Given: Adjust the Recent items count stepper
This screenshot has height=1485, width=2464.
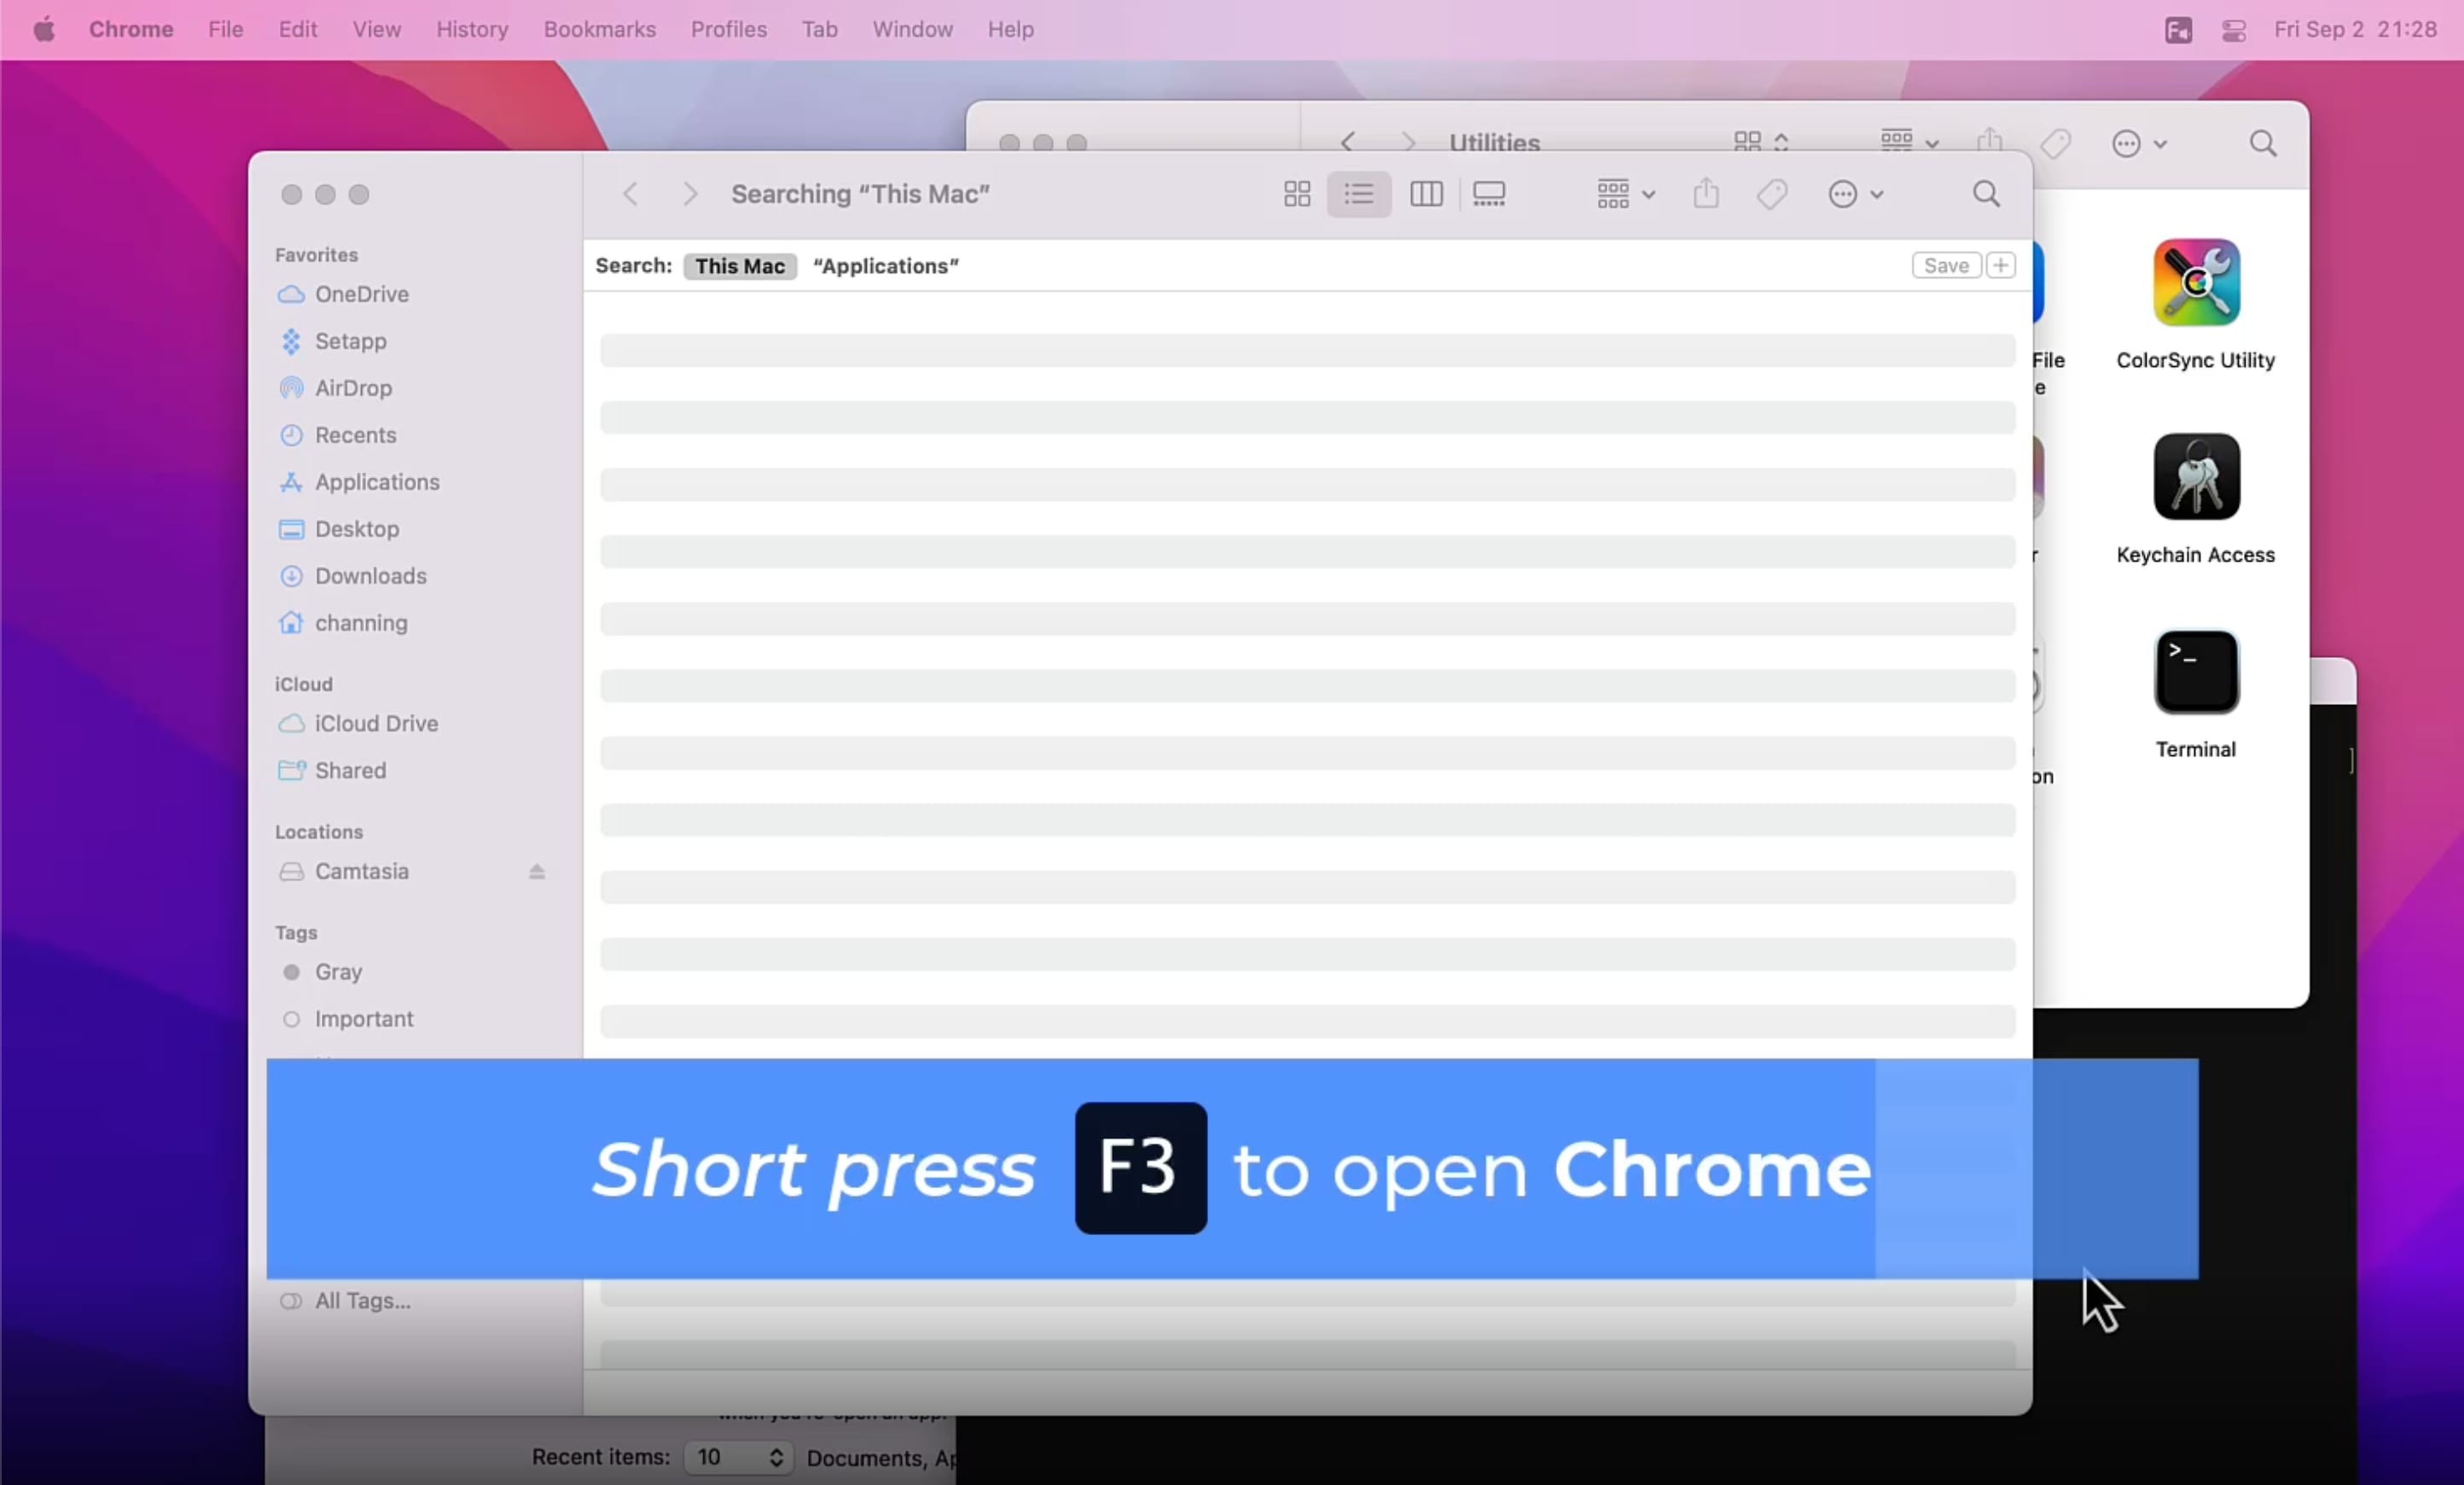Looking at the screenshot, I should pyautogui.click(x=776, y=1458).
